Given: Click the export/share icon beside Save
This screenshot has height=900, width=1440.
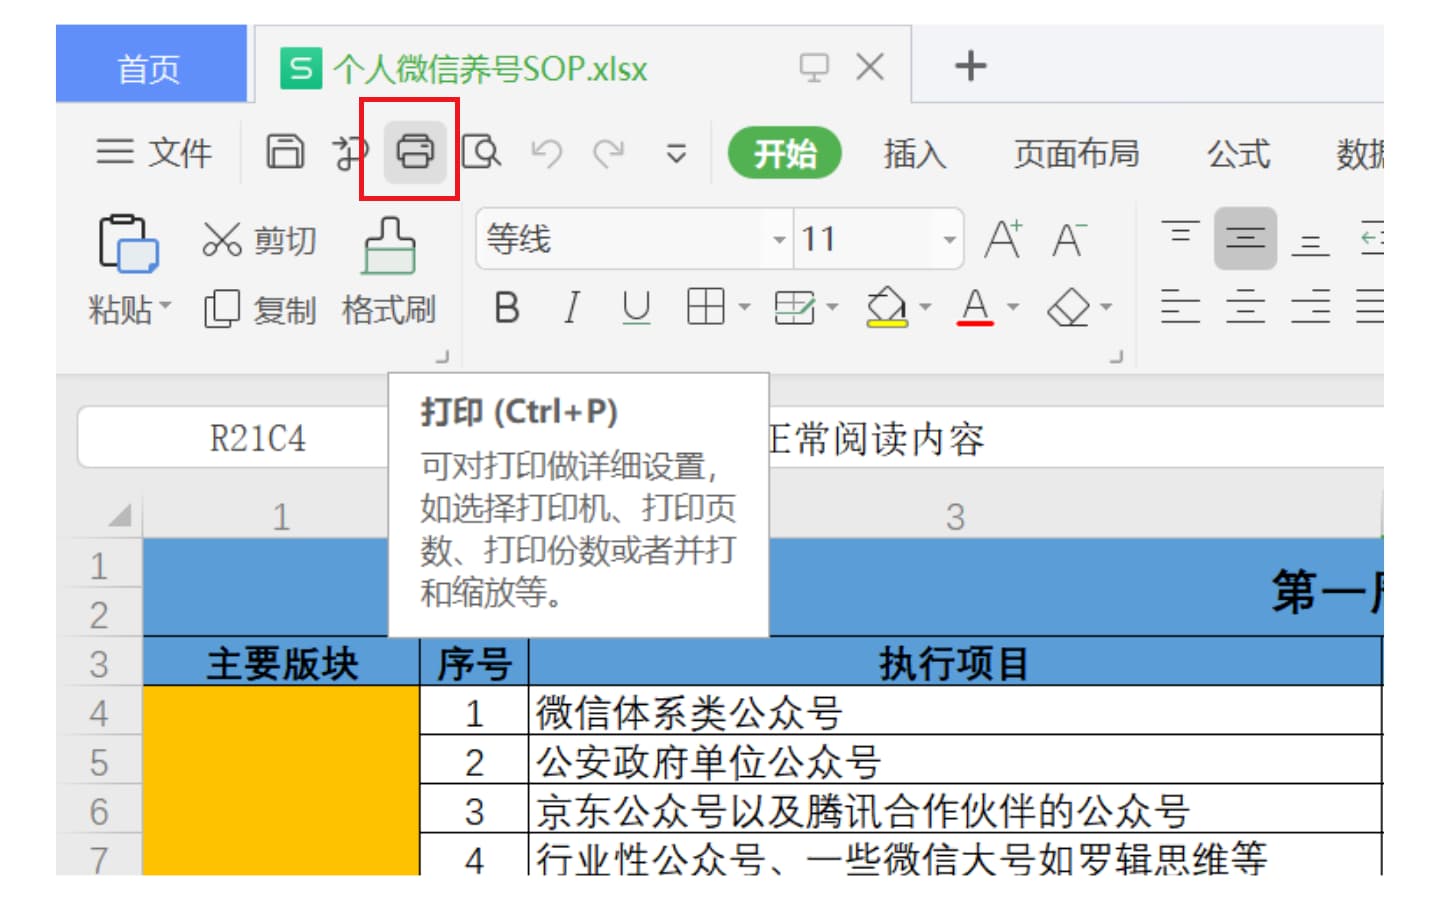Looking at the screenshot, I should click(350, 152).
